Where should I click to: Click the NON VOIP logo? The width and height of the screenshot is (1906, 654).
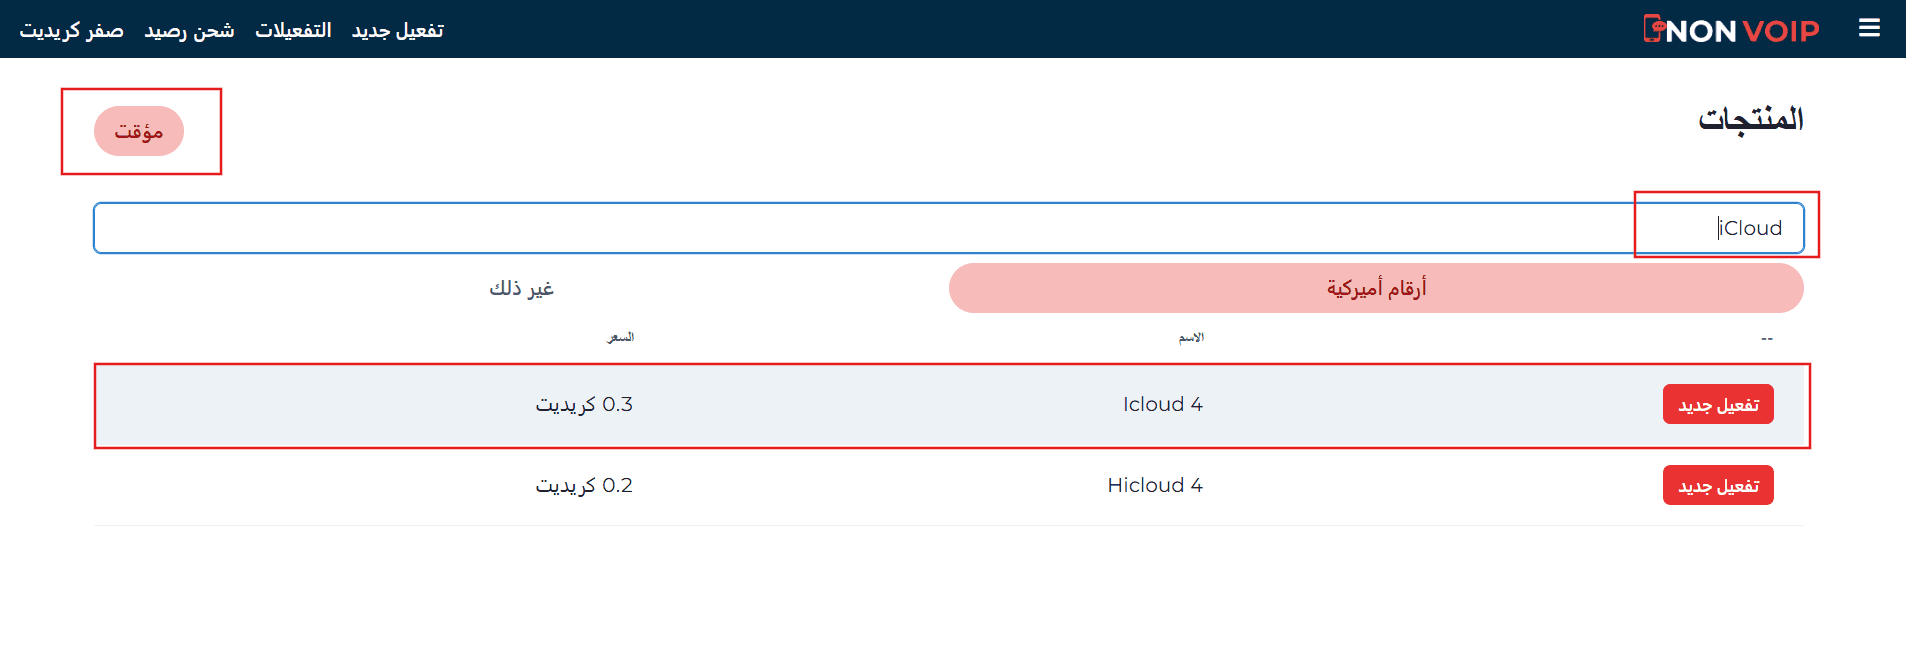[x=1731, y=30]
